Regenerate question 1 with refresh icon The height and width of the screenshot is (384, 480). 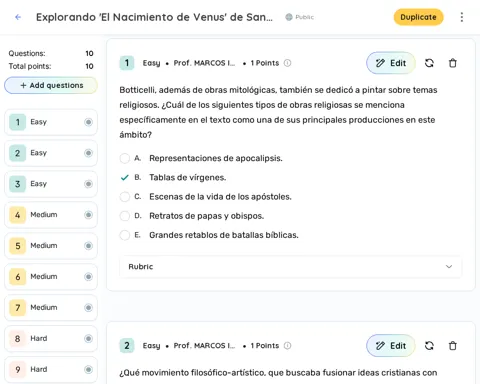(x=429, y=63)
